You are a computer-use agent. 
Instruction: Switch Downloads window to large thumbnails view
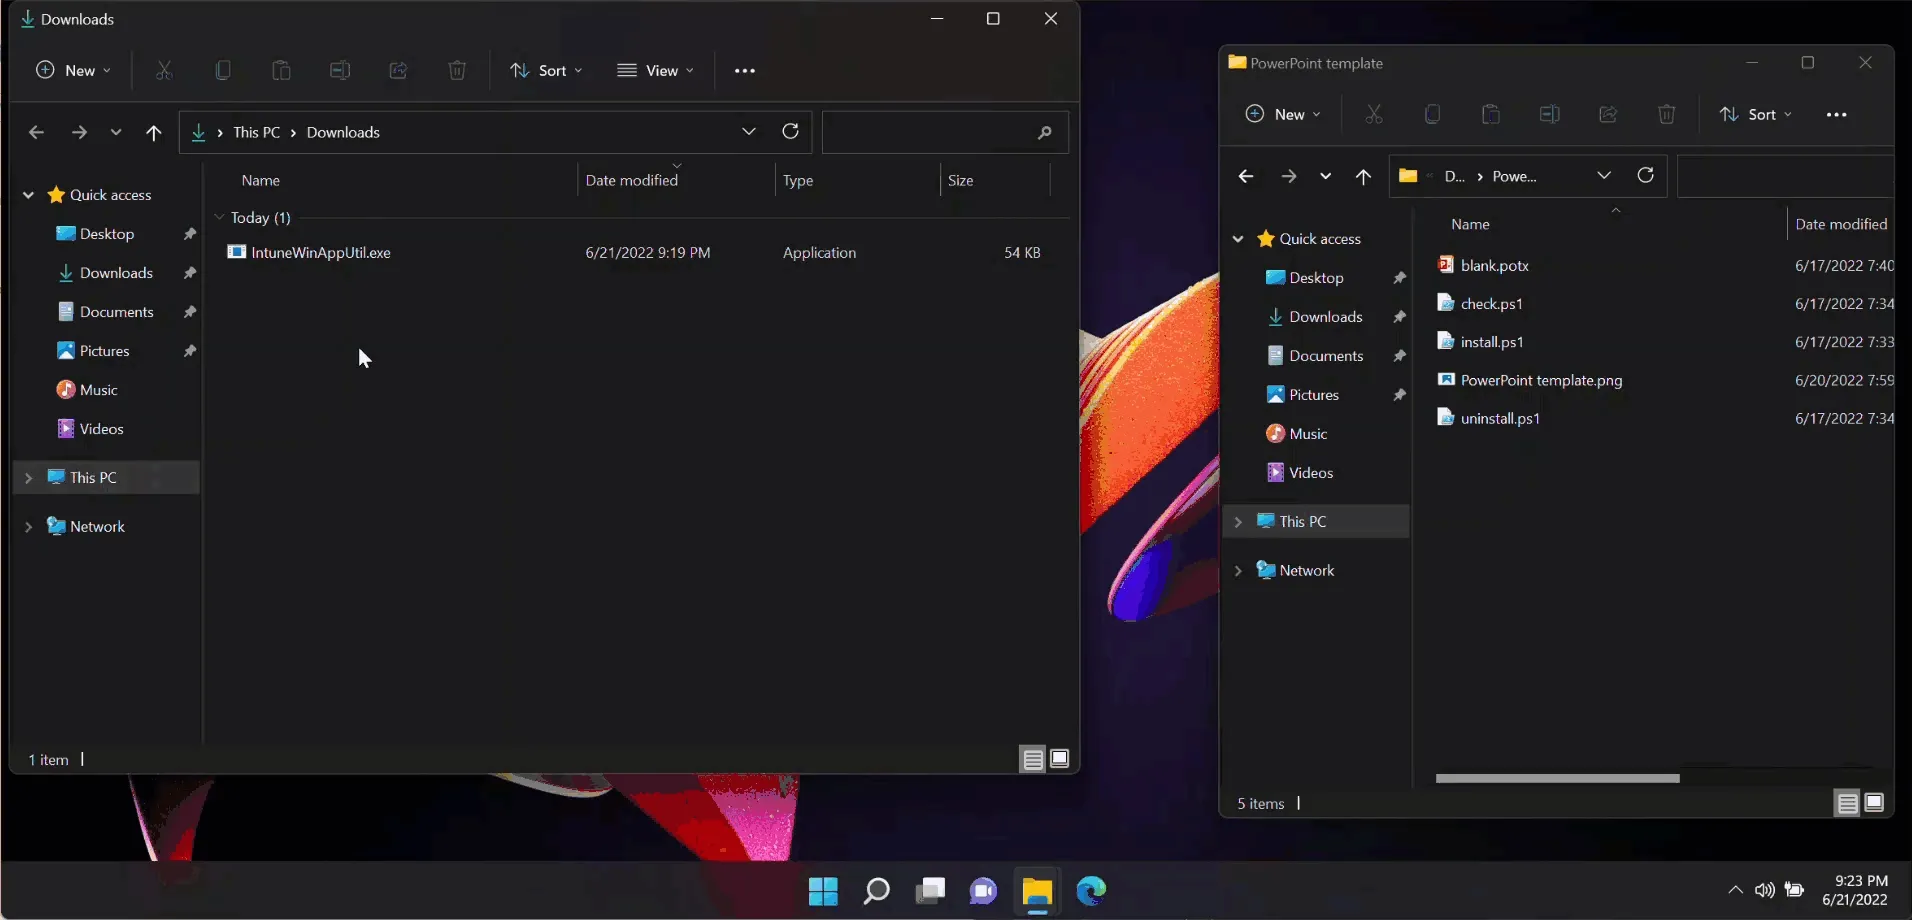point(1060,759)
